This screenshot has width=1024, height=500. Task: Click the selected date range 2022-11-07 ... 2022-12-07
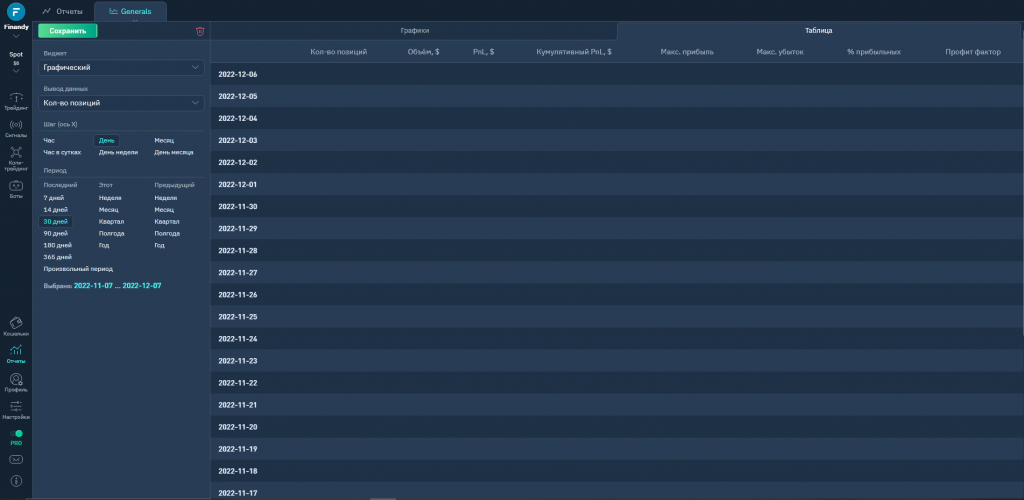[x=118, y=286]
